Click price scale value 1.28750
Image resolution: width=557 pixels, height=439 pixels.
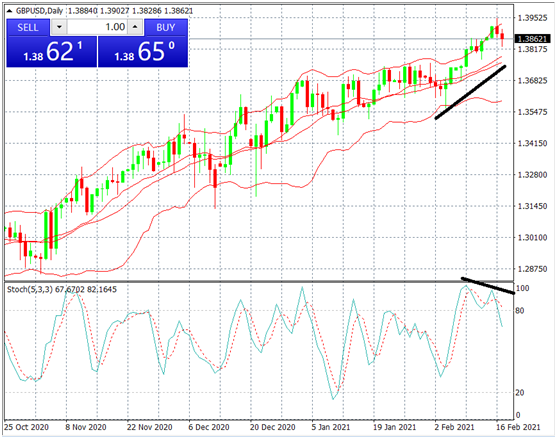click(532, 269)
